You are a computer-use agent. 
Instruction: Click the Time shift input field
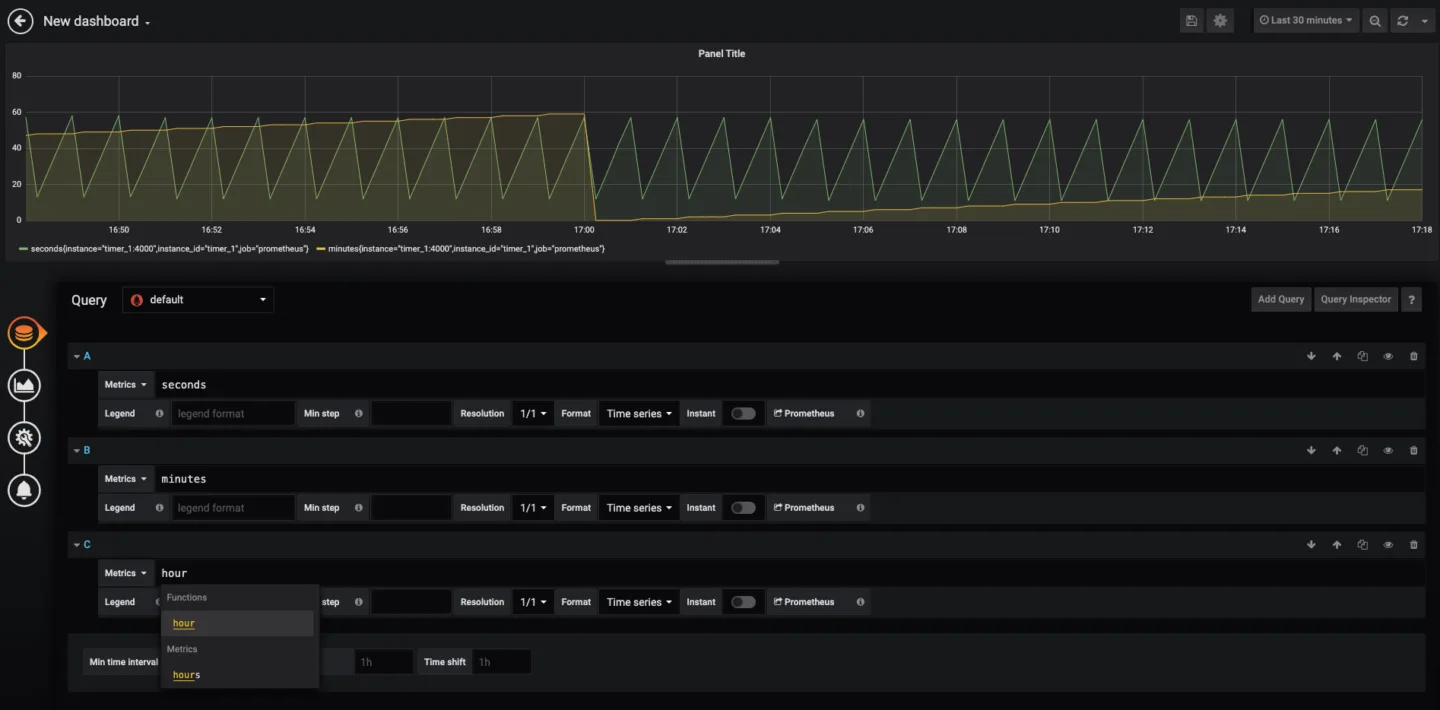tap(501, 662)
